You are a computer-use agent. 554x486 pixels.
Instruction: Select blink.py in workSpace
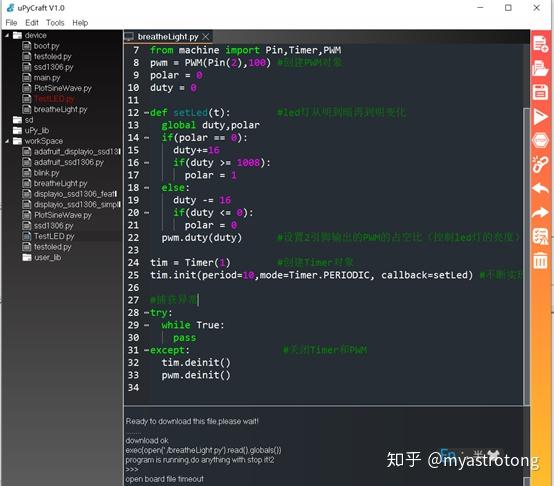click(46, 173)
